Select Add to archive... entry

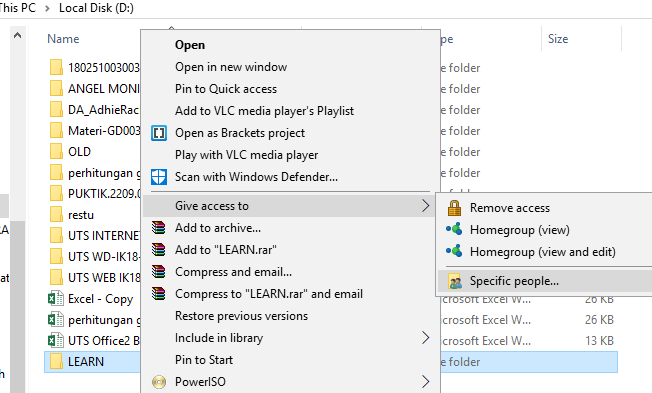tap(218, 228)
